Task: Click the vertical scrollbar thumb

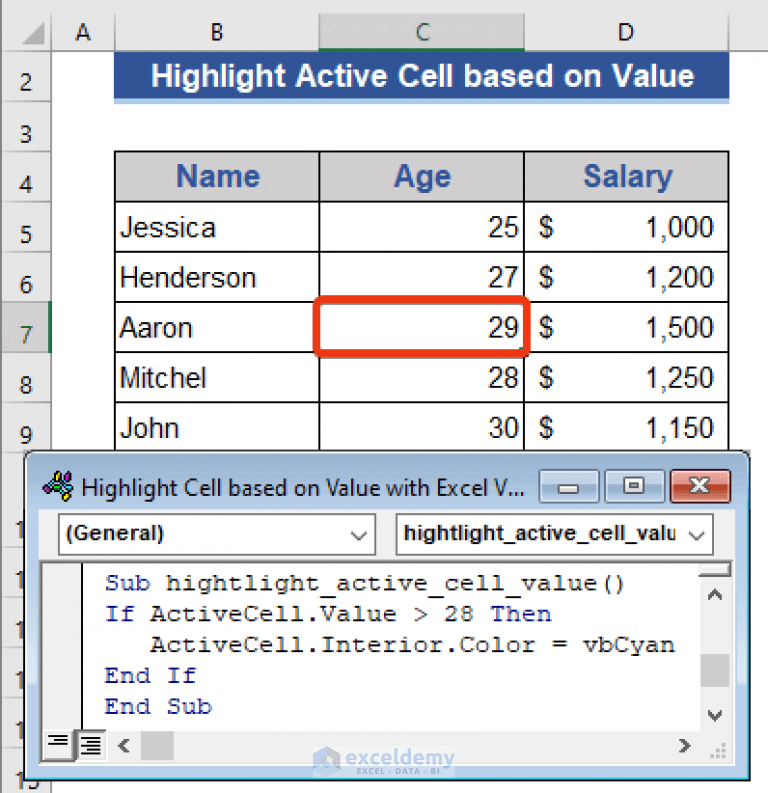Action: [x=714, y=670]
